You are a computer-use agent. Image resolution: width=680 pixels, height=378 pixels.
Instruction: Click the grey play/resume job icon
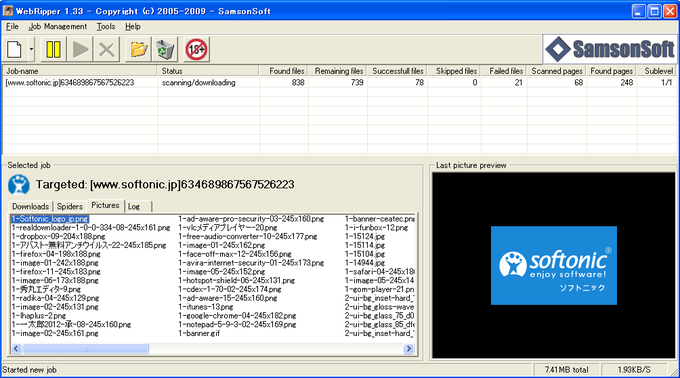click(x=81, y=49)
